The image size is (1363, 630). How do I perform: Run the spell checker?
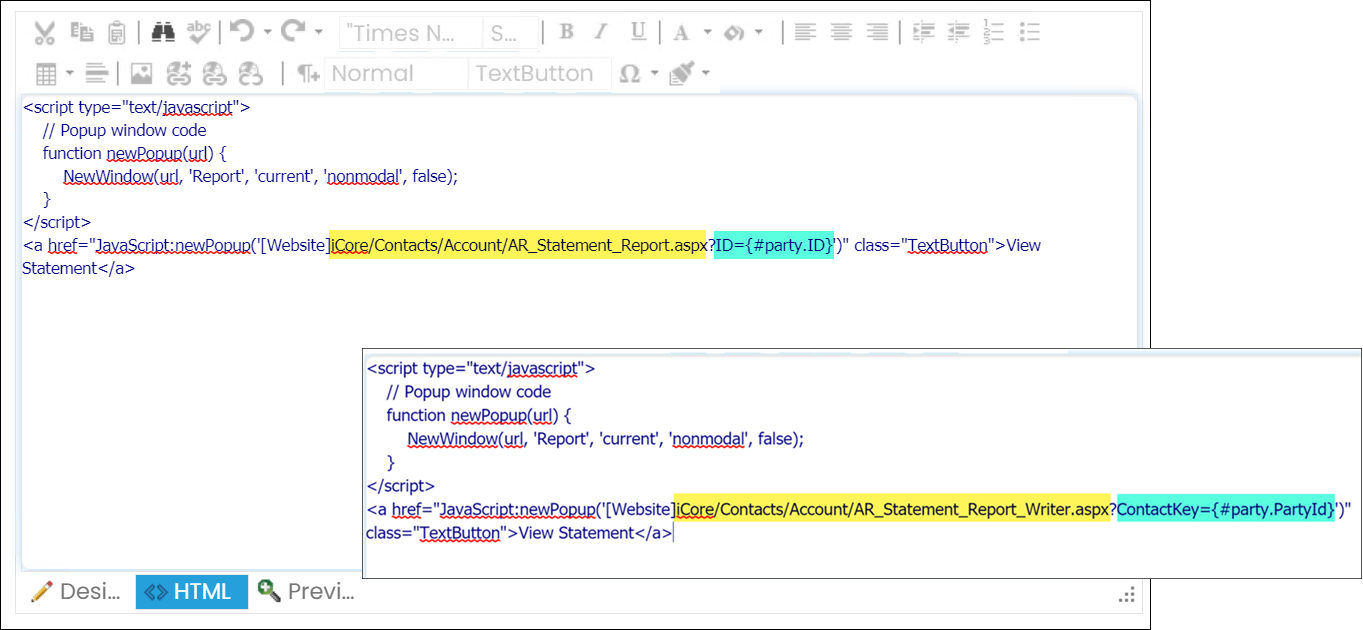tap(199, 32)
